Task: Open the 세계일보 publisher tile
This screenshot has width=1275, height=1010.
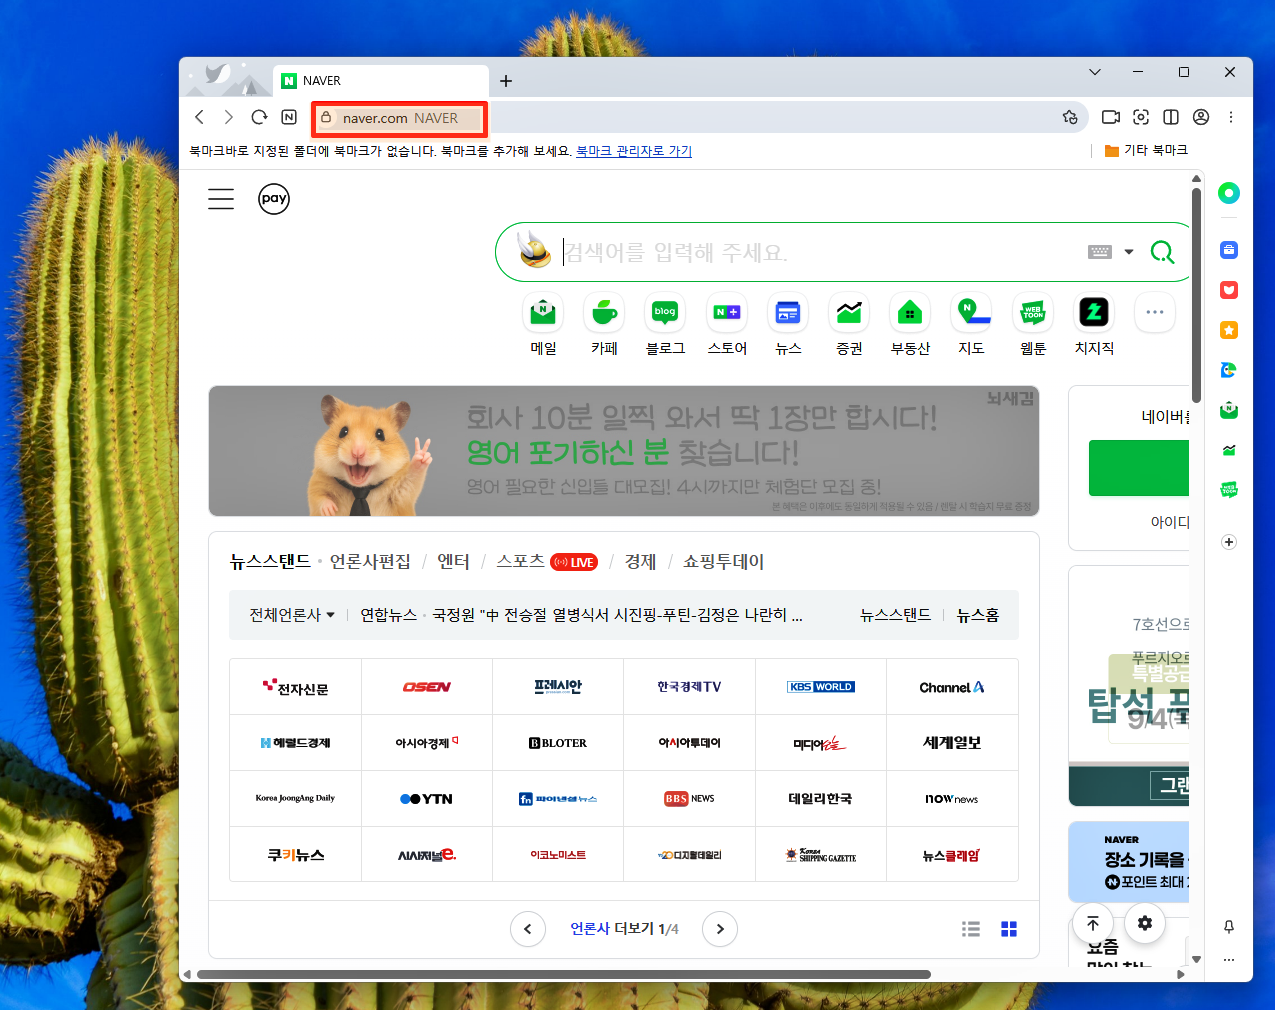Action: (952, 743)
